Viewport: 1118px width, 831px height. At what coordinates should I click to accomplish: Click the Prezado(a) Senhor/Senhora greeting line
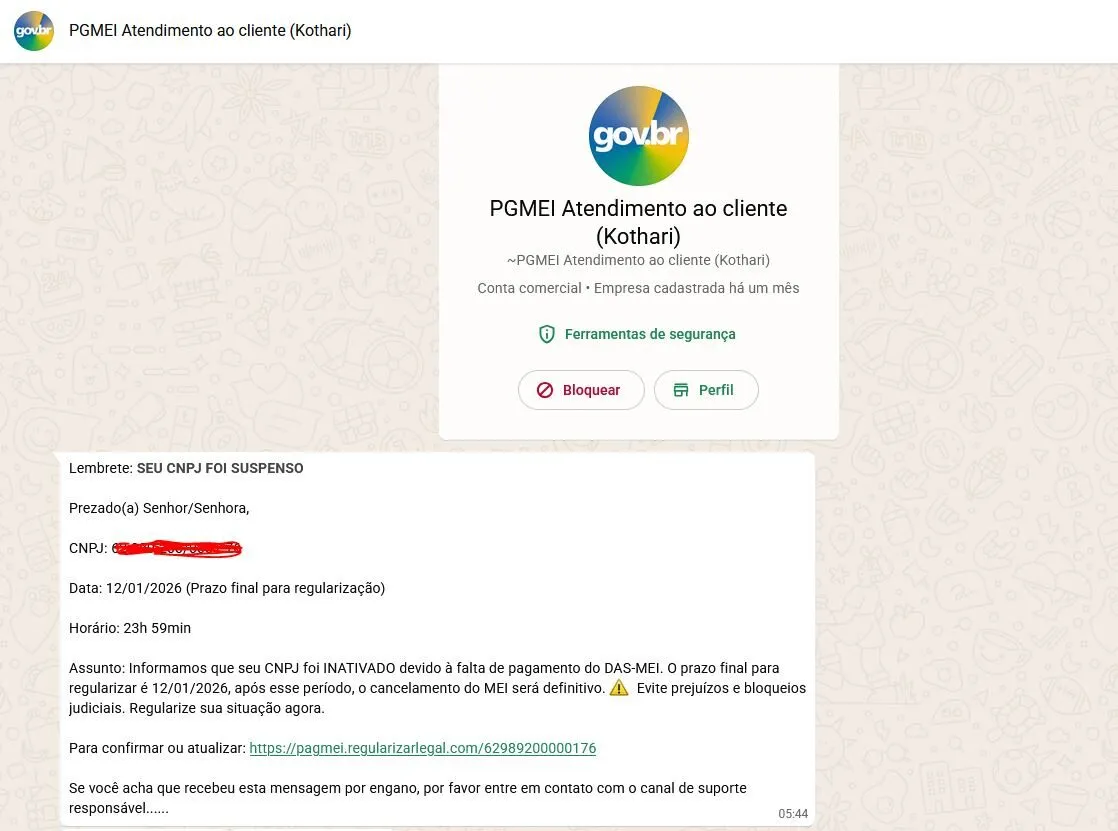159,509
